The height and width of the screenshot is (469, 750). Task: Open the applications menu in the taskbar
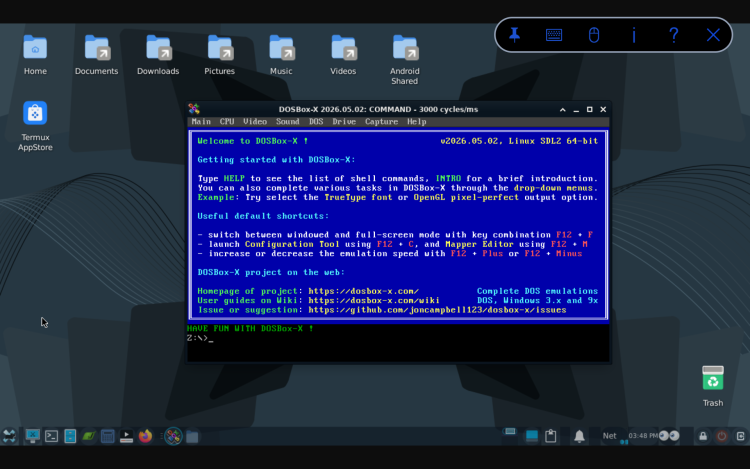pos(9,436)
